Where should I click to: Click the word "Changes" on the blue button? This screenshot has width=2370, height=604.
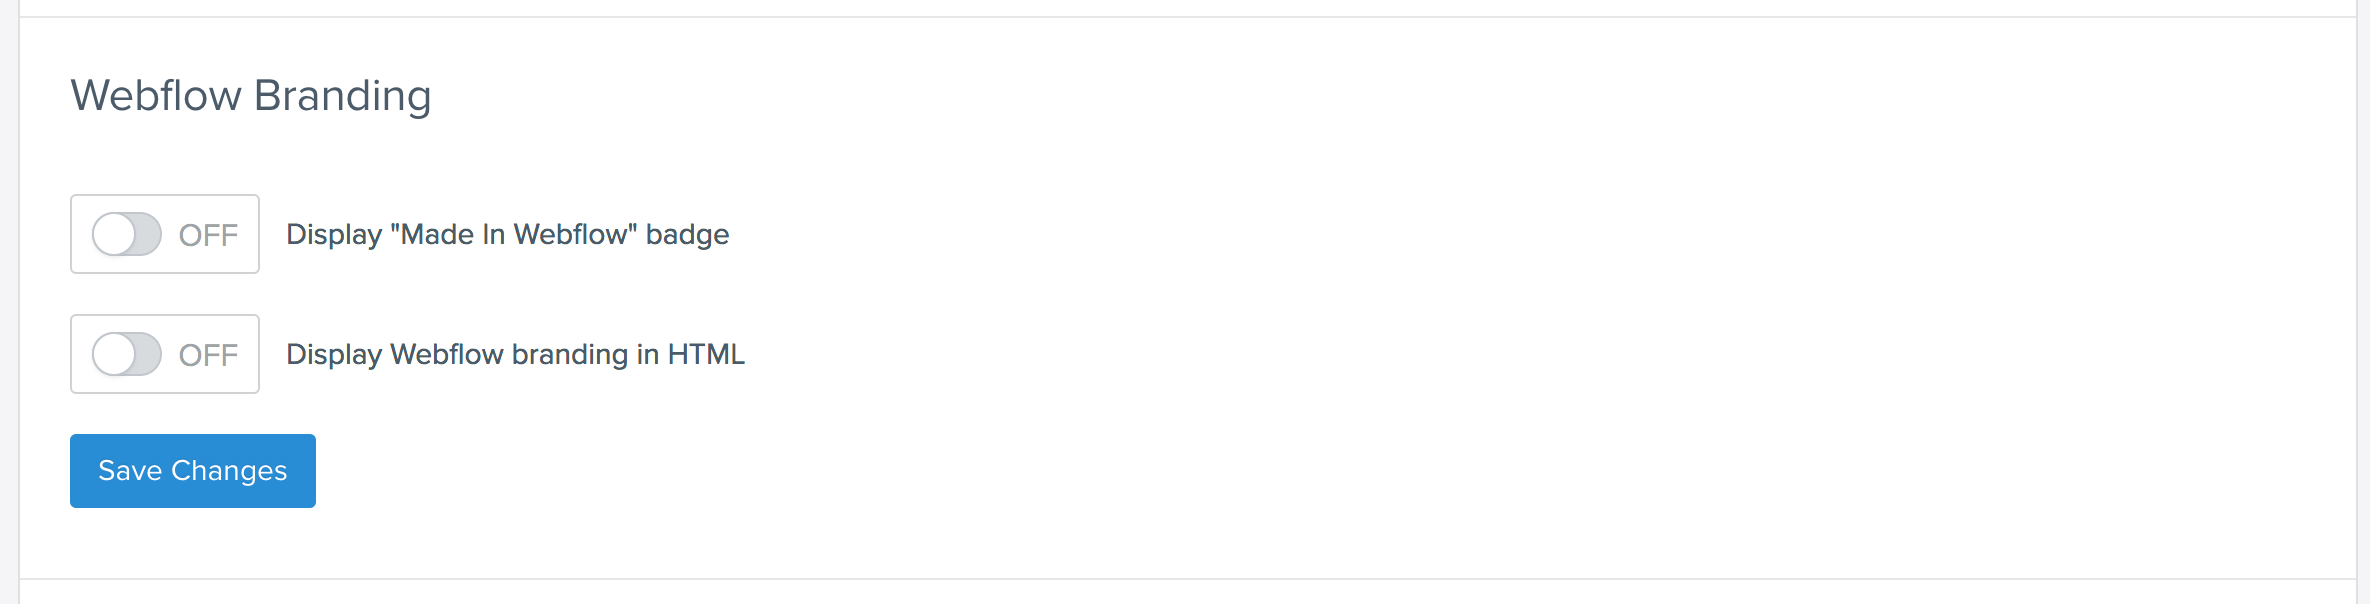pyautogui.click(x=229, y=472)
